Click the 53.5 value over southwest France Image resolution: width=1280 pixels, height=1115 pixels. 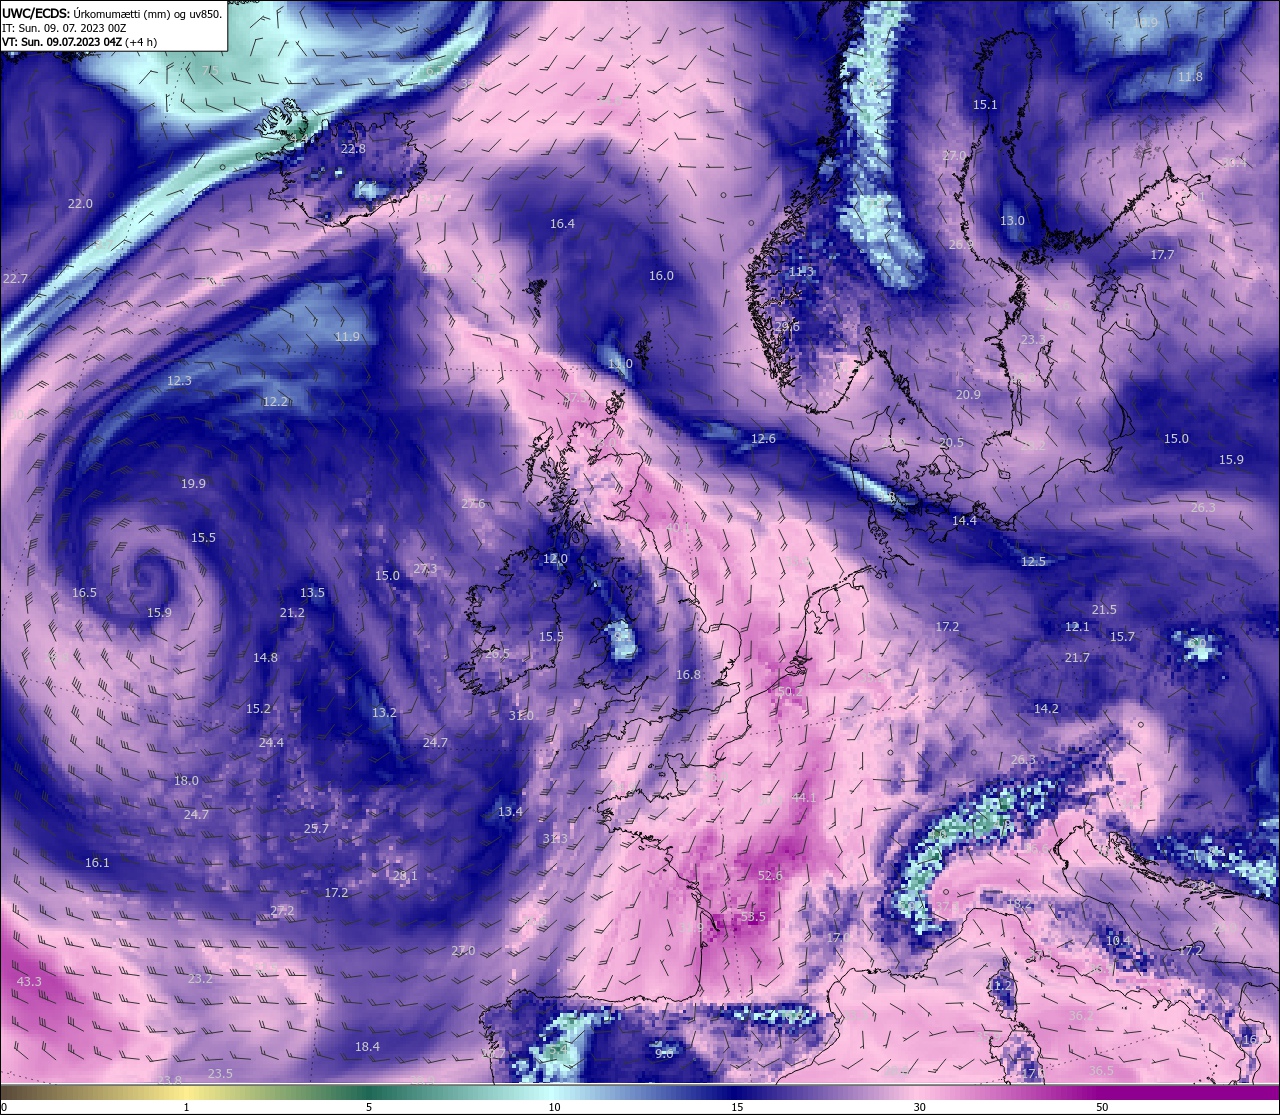point(753,916)
